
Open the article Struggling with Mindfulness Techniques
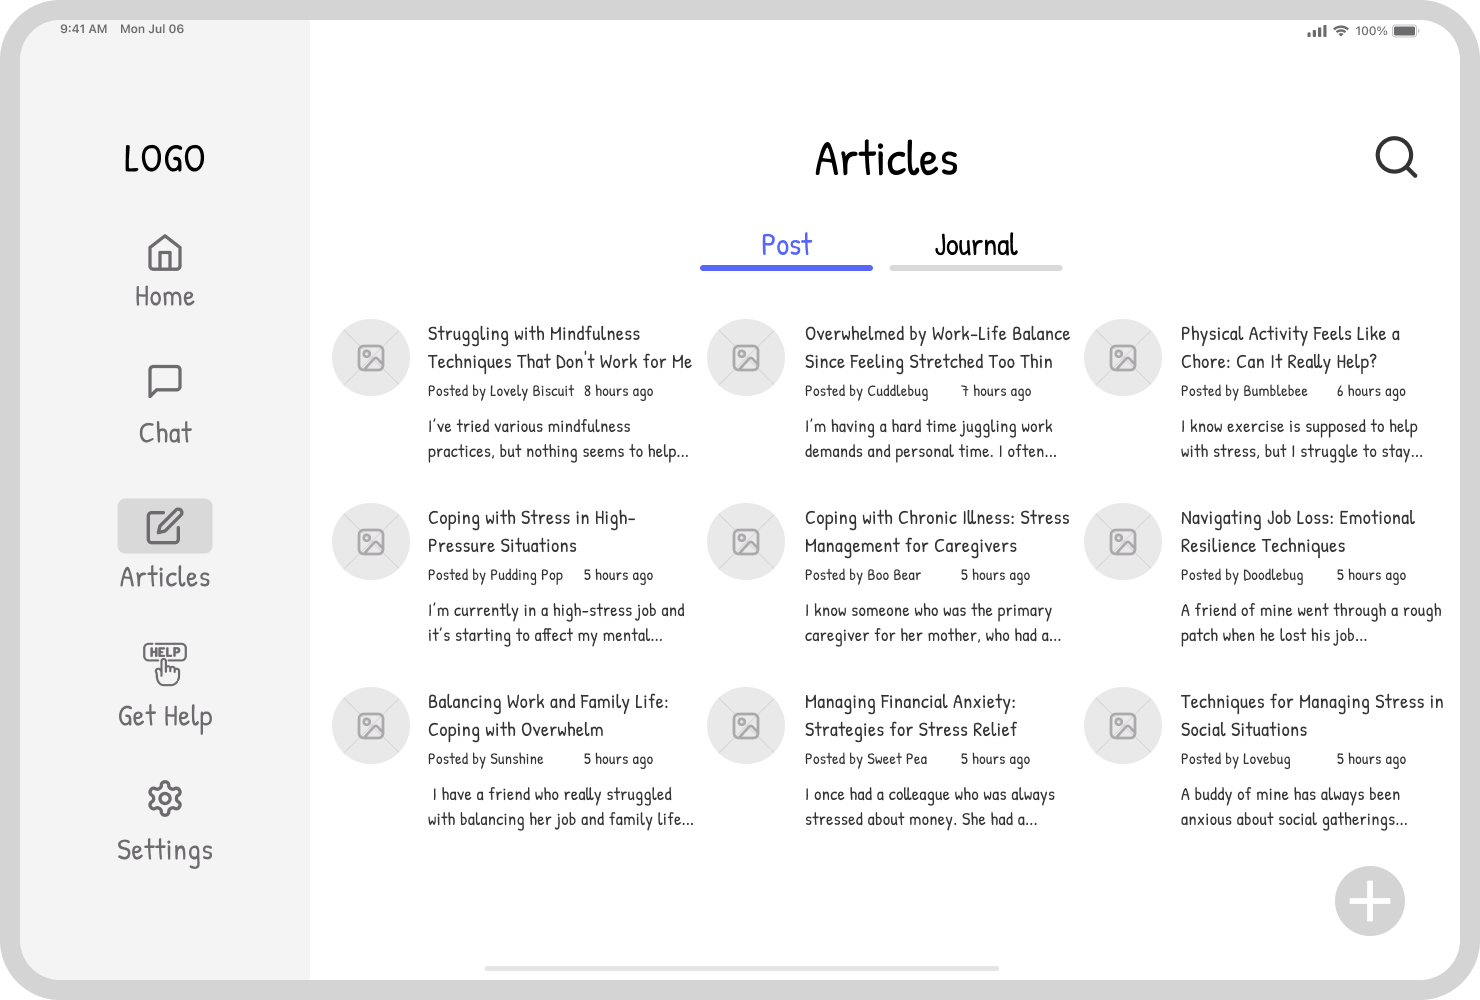pos(559,347)
